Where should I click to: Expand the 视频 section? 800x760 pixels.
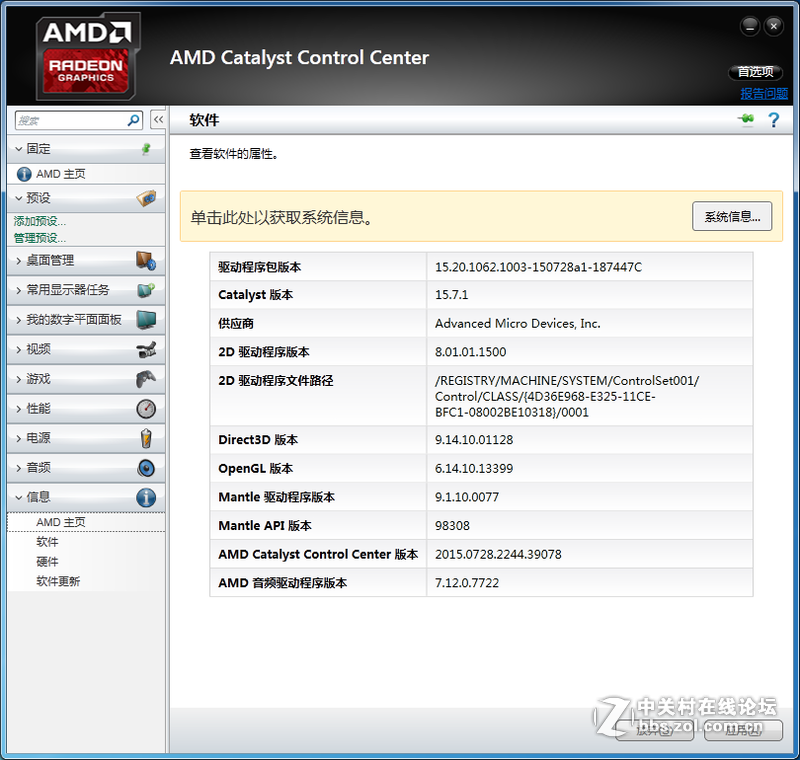click(x=19, y=350)
